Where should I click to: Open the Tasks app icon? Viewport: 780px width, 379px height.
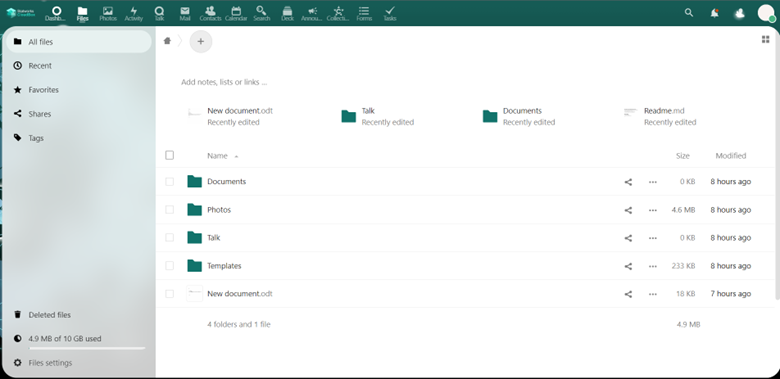point(390,13)
